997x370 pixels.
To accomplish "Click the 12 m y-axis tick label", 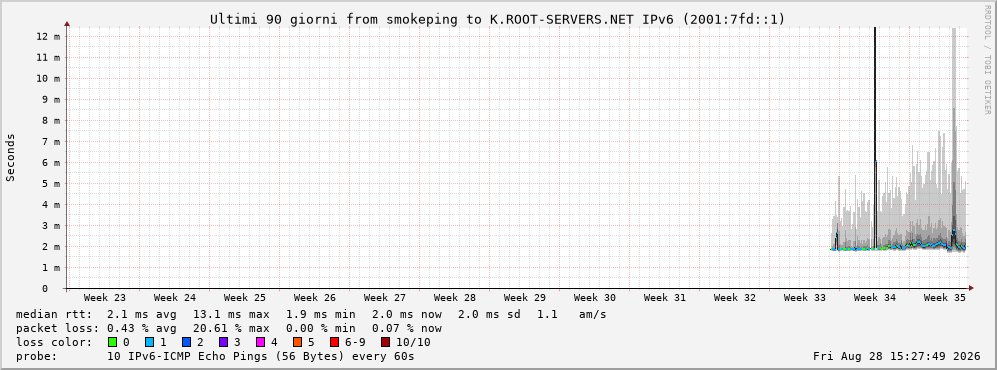I will (48, 36).
